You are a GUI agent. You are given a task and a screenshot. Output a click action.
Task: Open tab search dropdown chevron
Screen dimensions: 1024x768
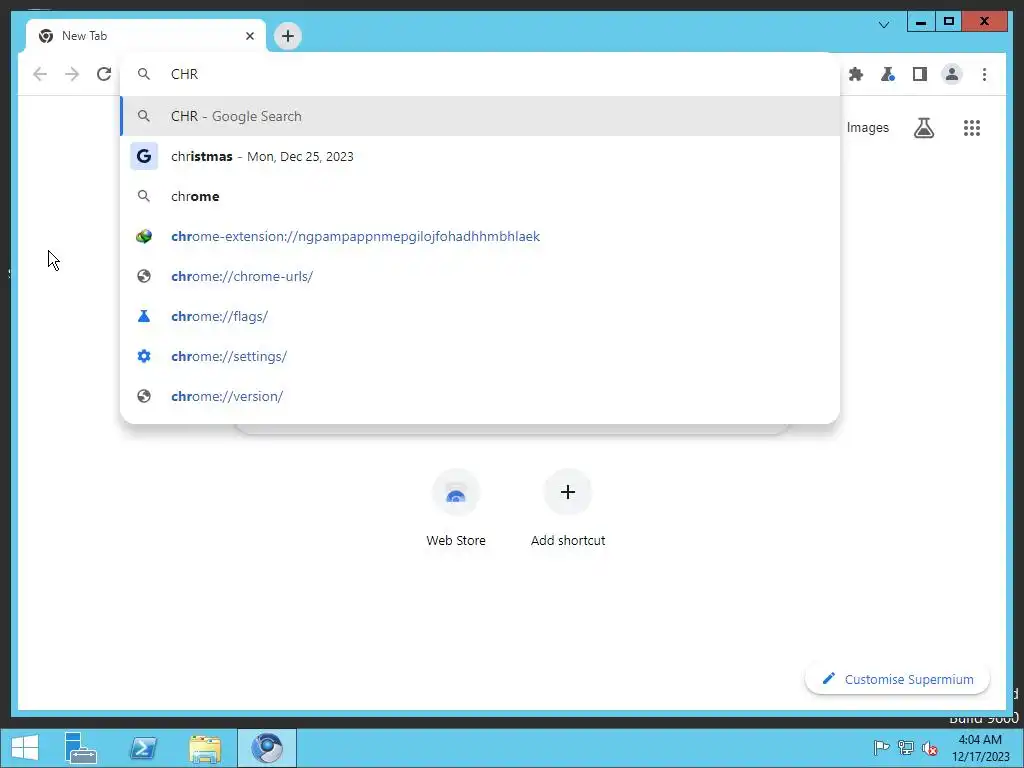pyautogui.click(x=884, y=25)
